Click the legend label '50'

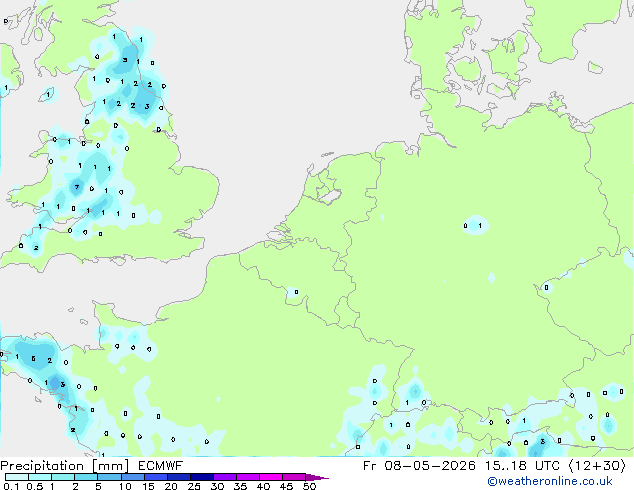[309, 486]
